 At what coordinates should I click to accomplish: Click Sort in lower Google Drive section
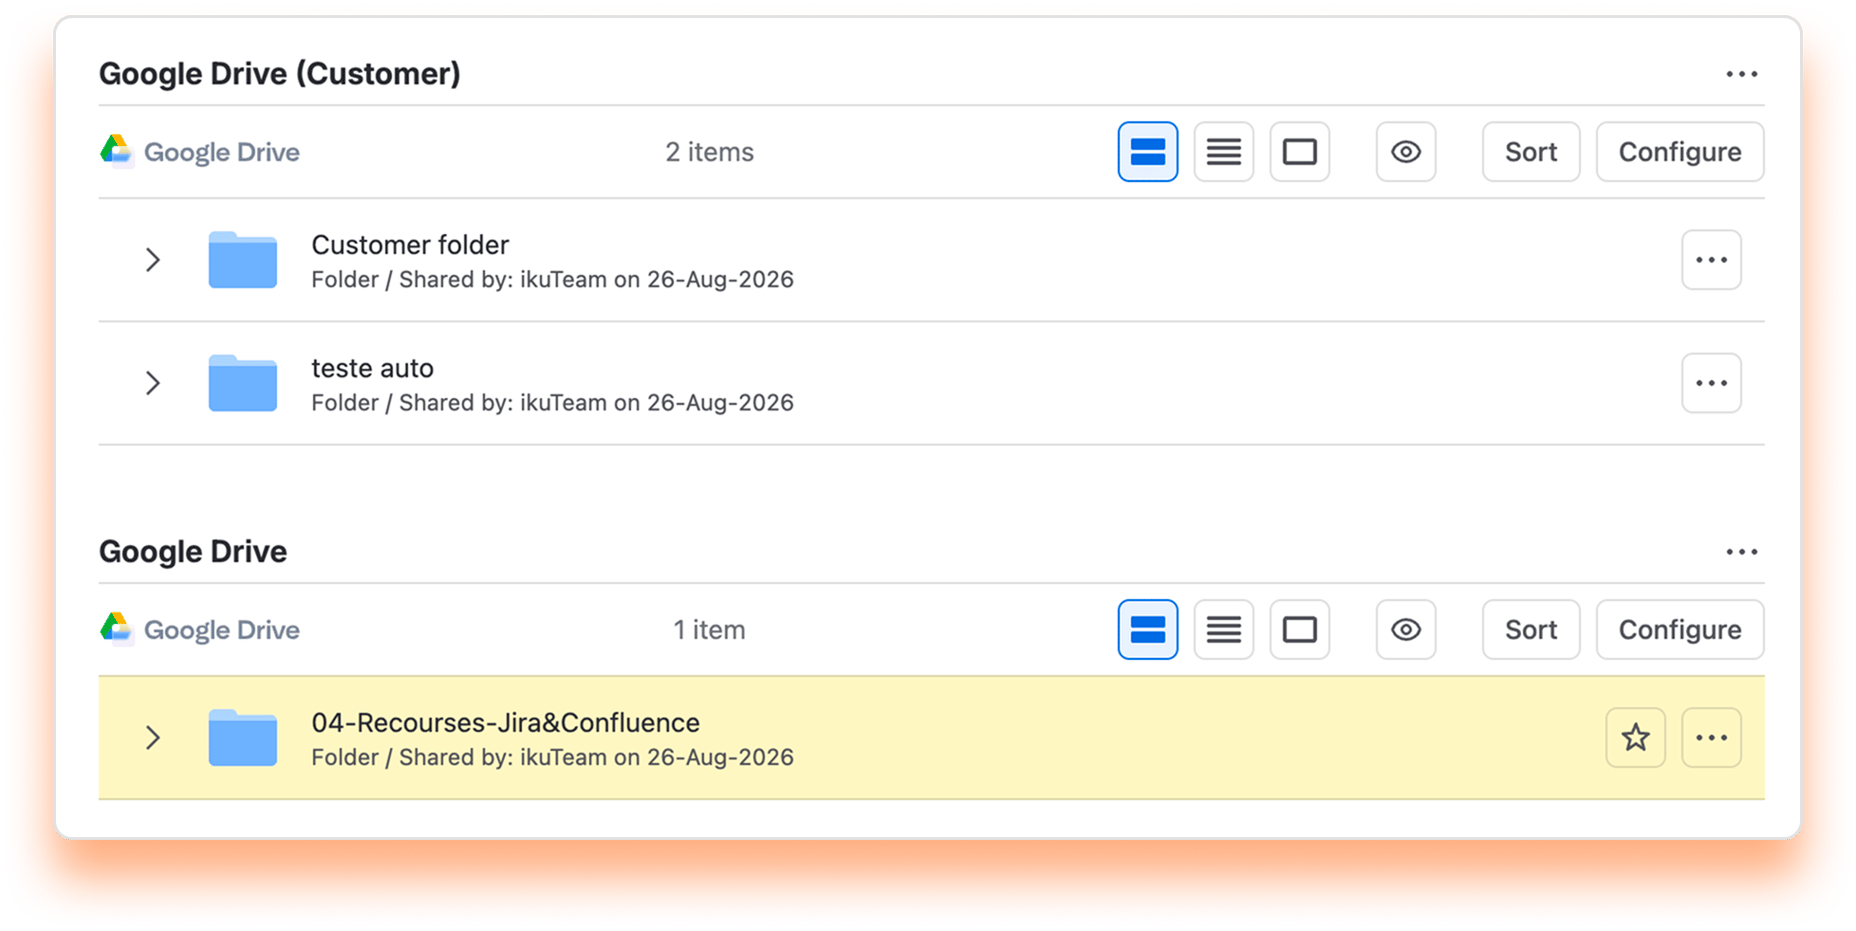click(x=1530, y=630)
